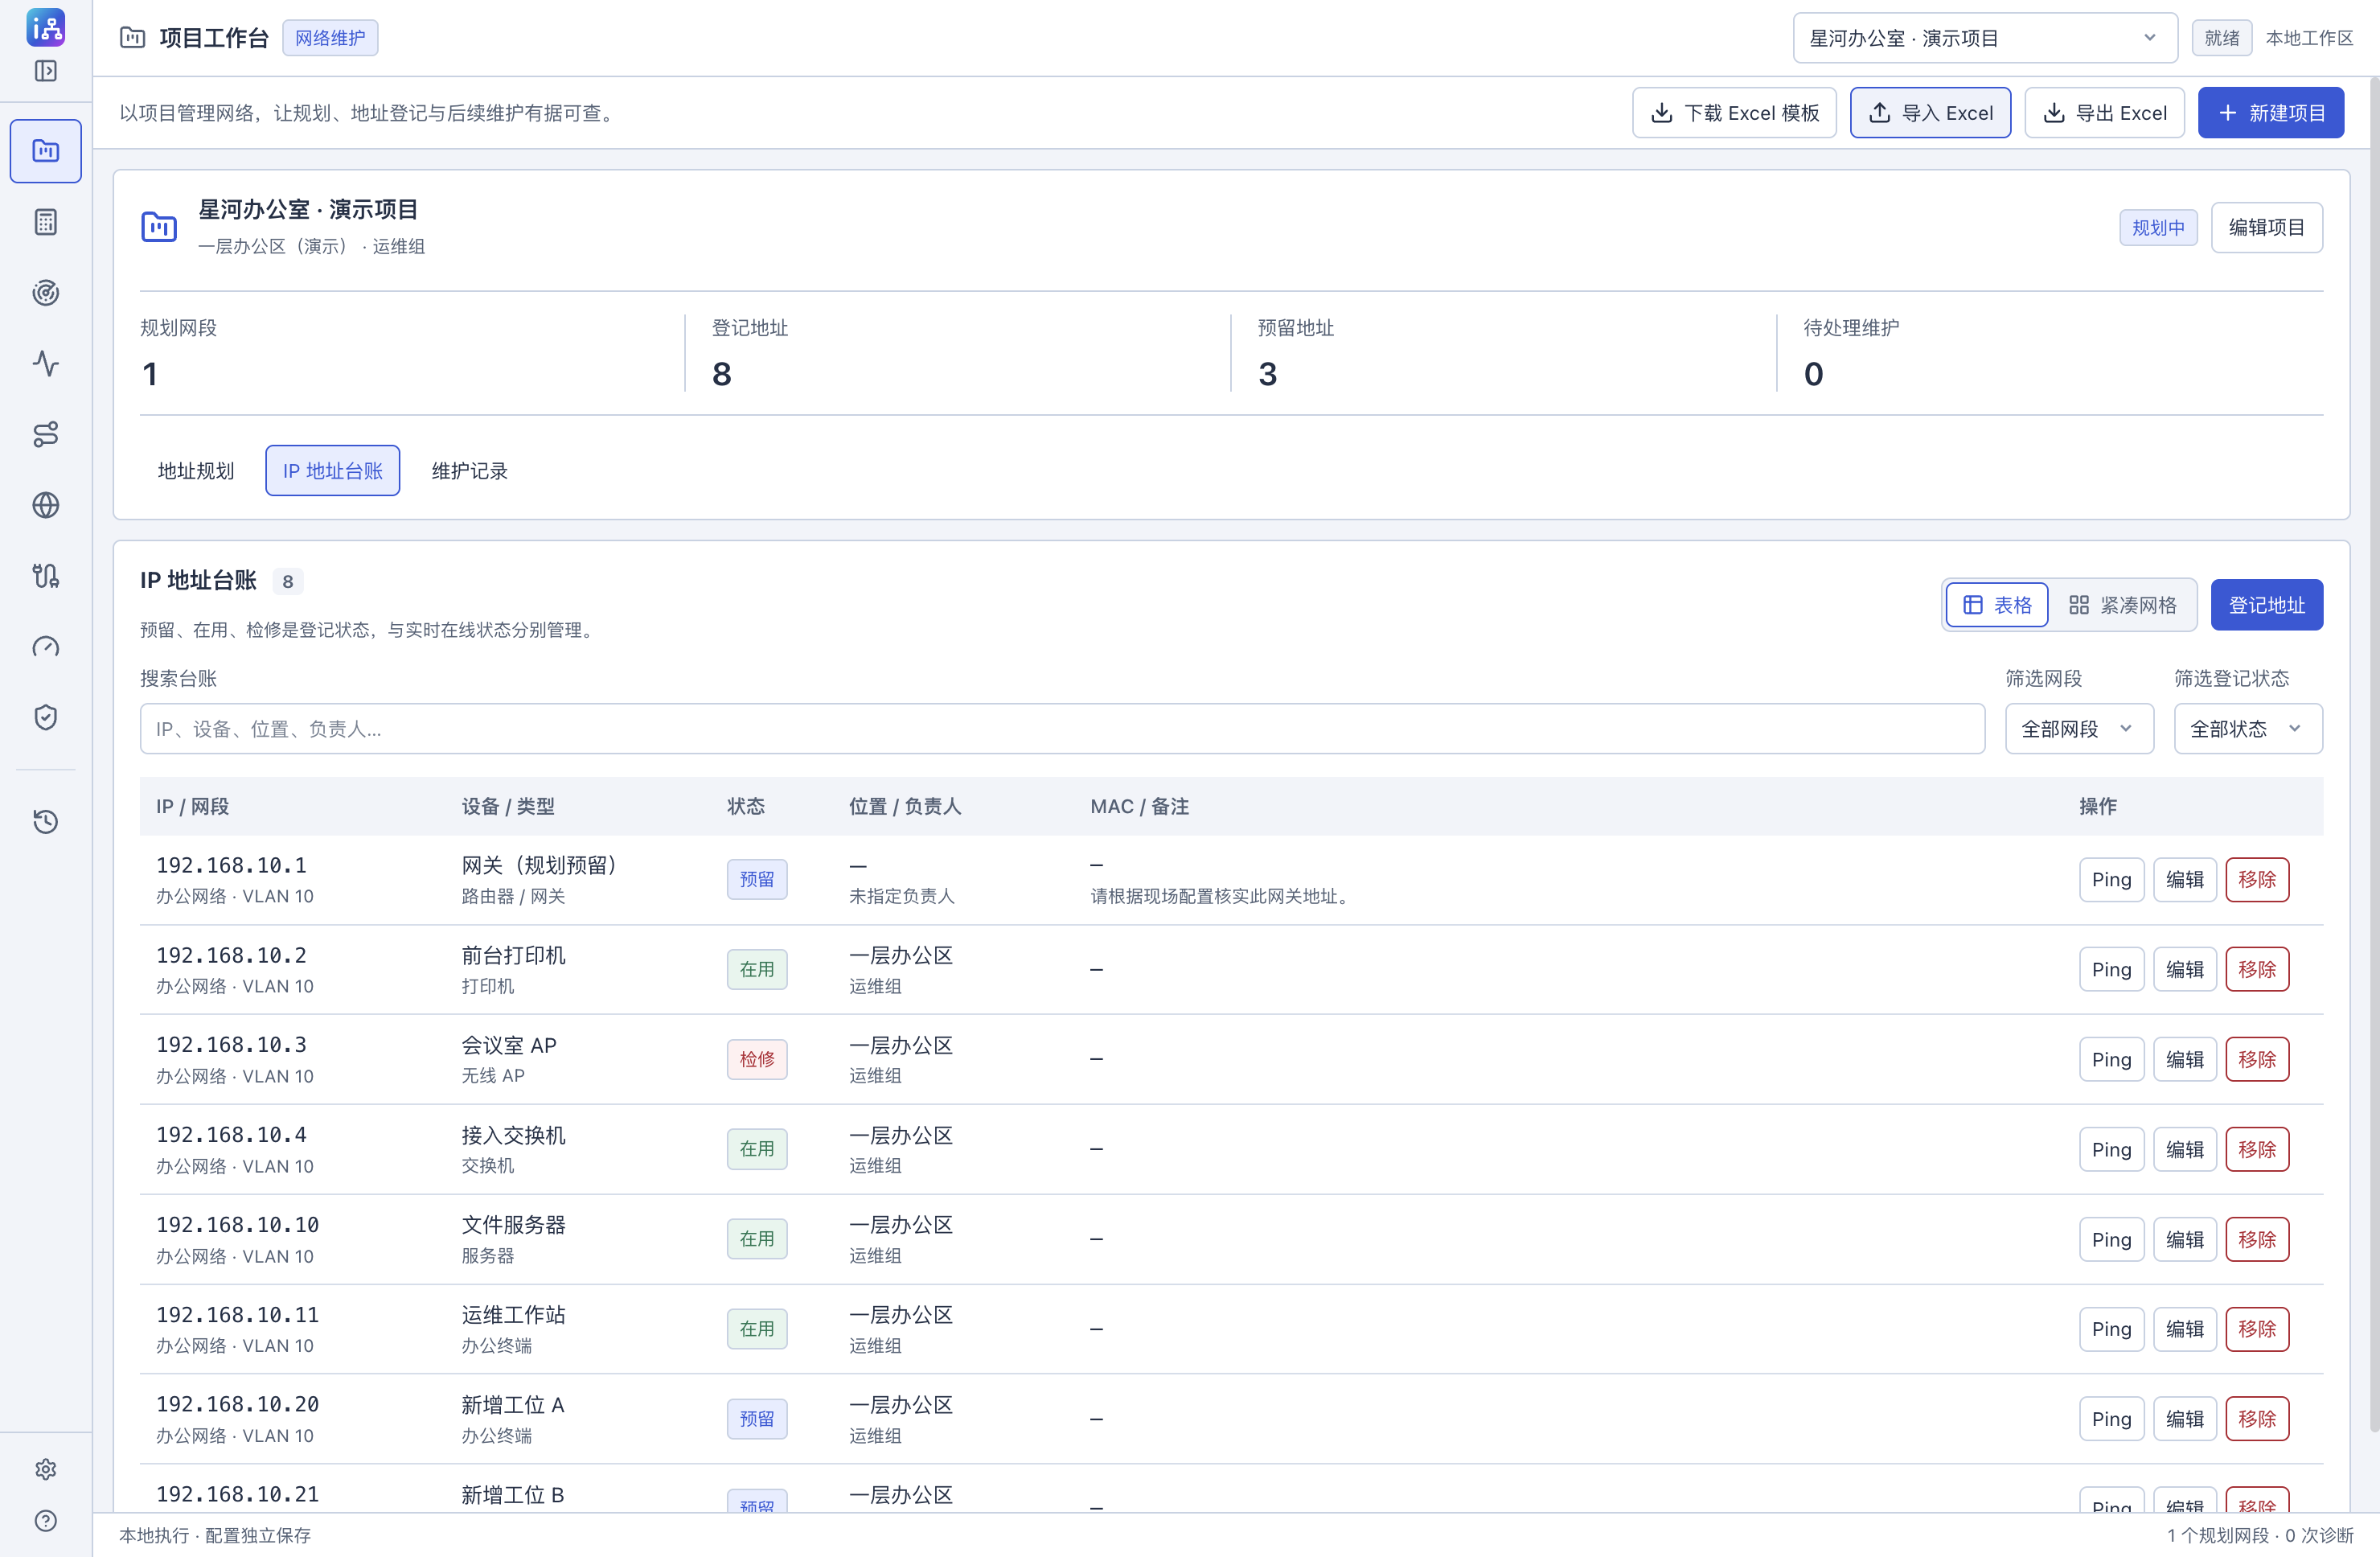
Task: Click 导入 Excel button
Action: pos(1930,113)
